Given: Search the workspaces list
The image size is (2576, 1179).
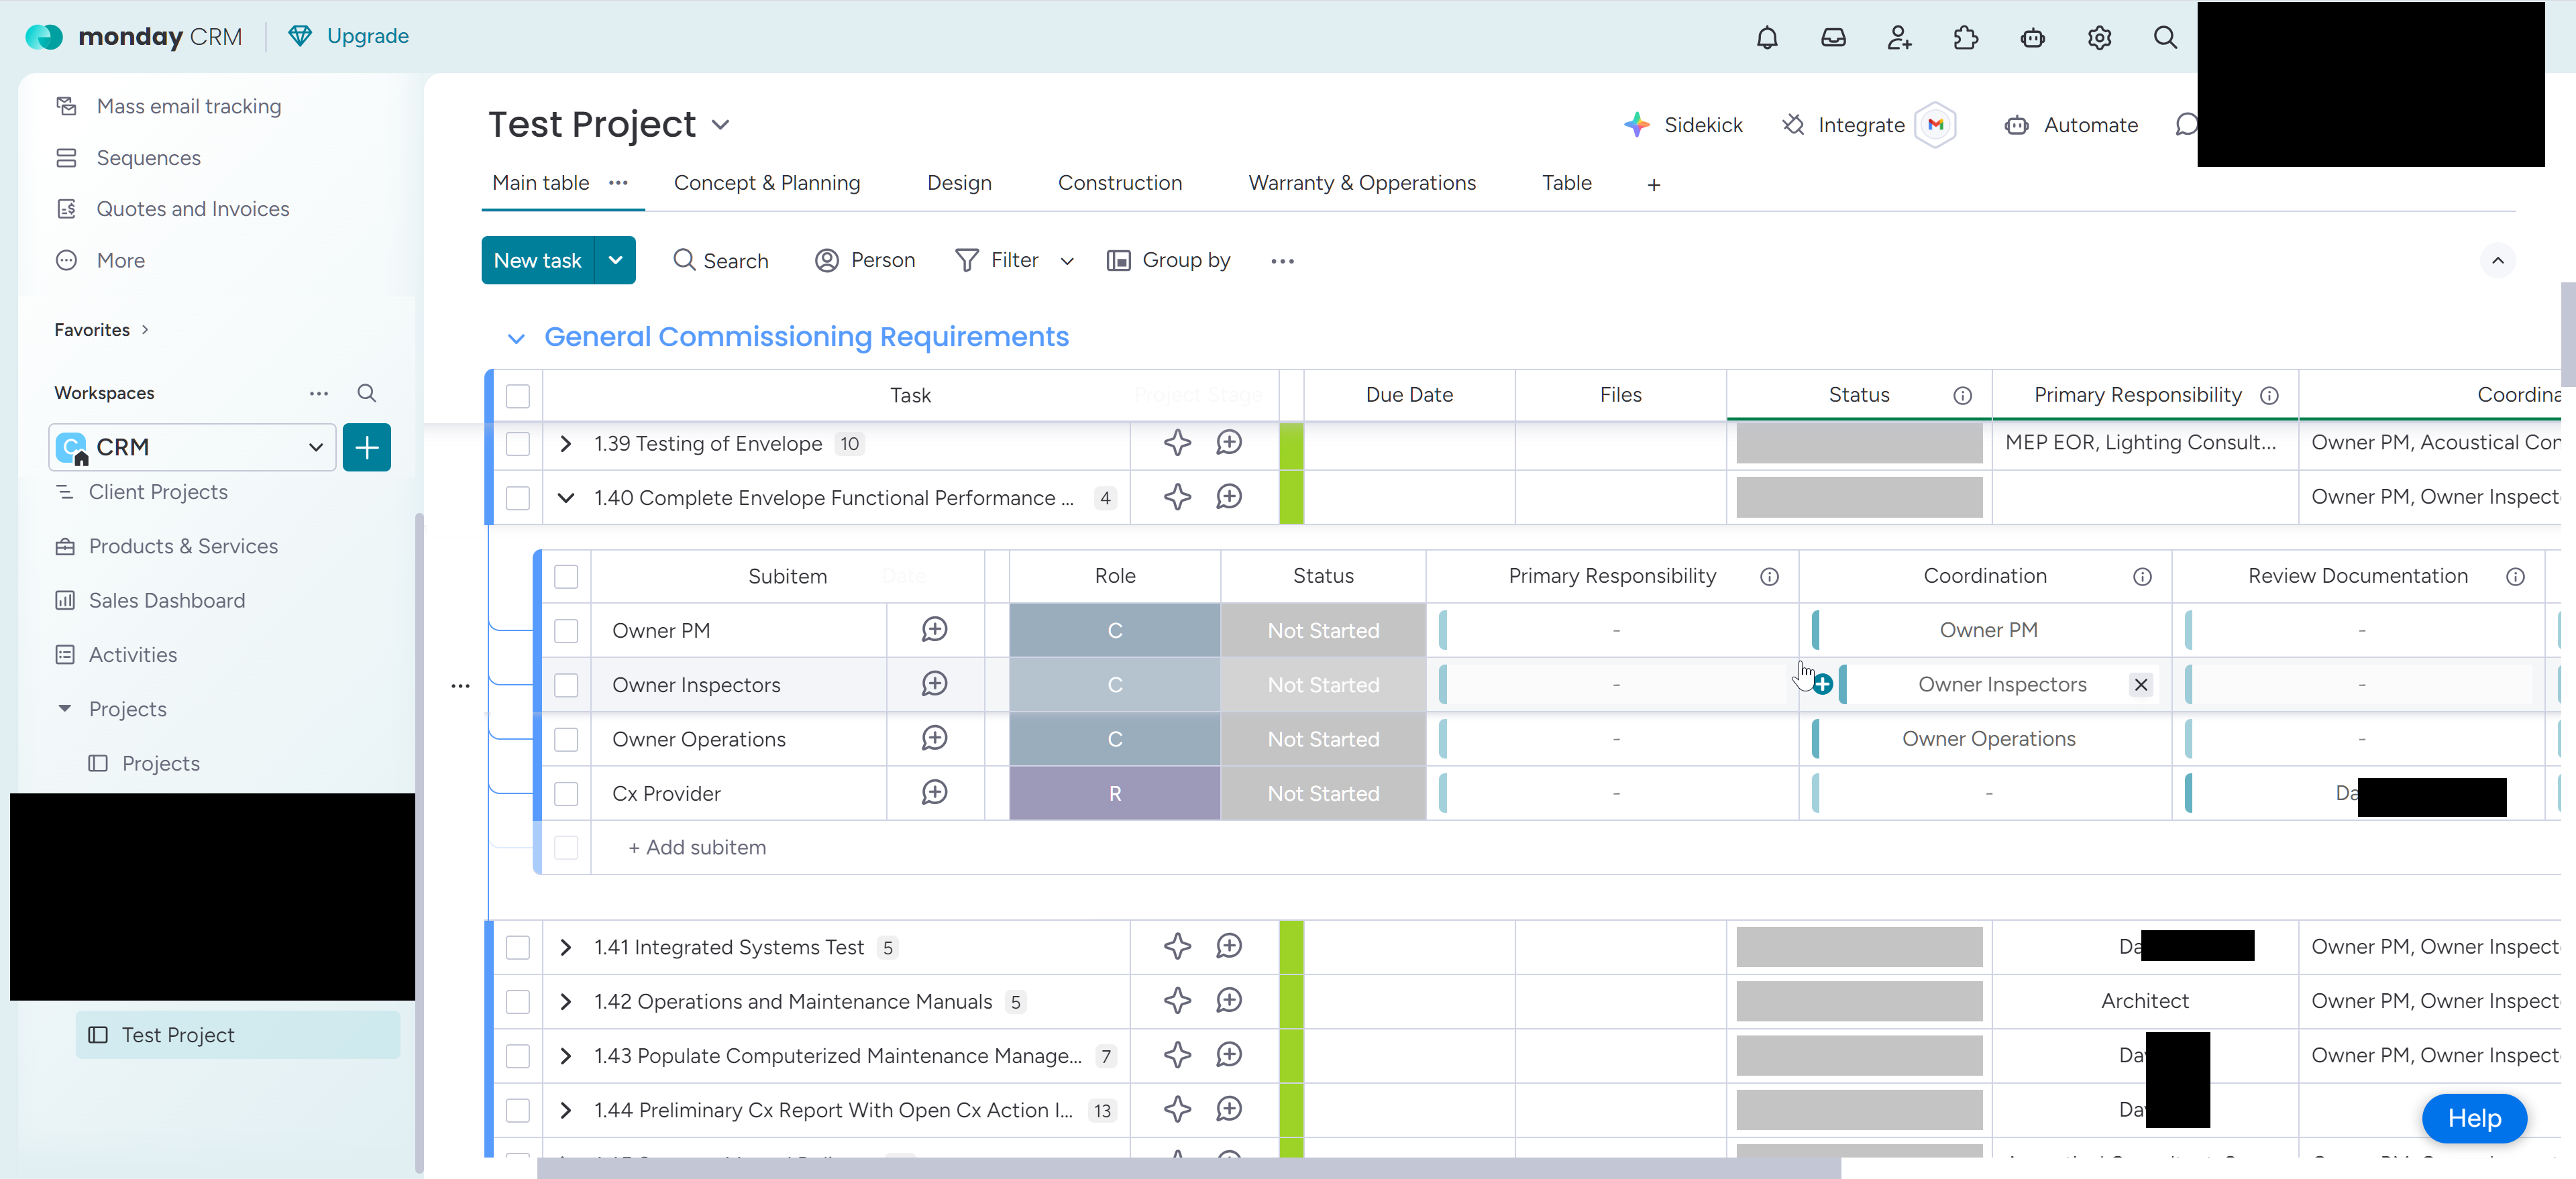Looking at the screenshot, I should 367,393.
